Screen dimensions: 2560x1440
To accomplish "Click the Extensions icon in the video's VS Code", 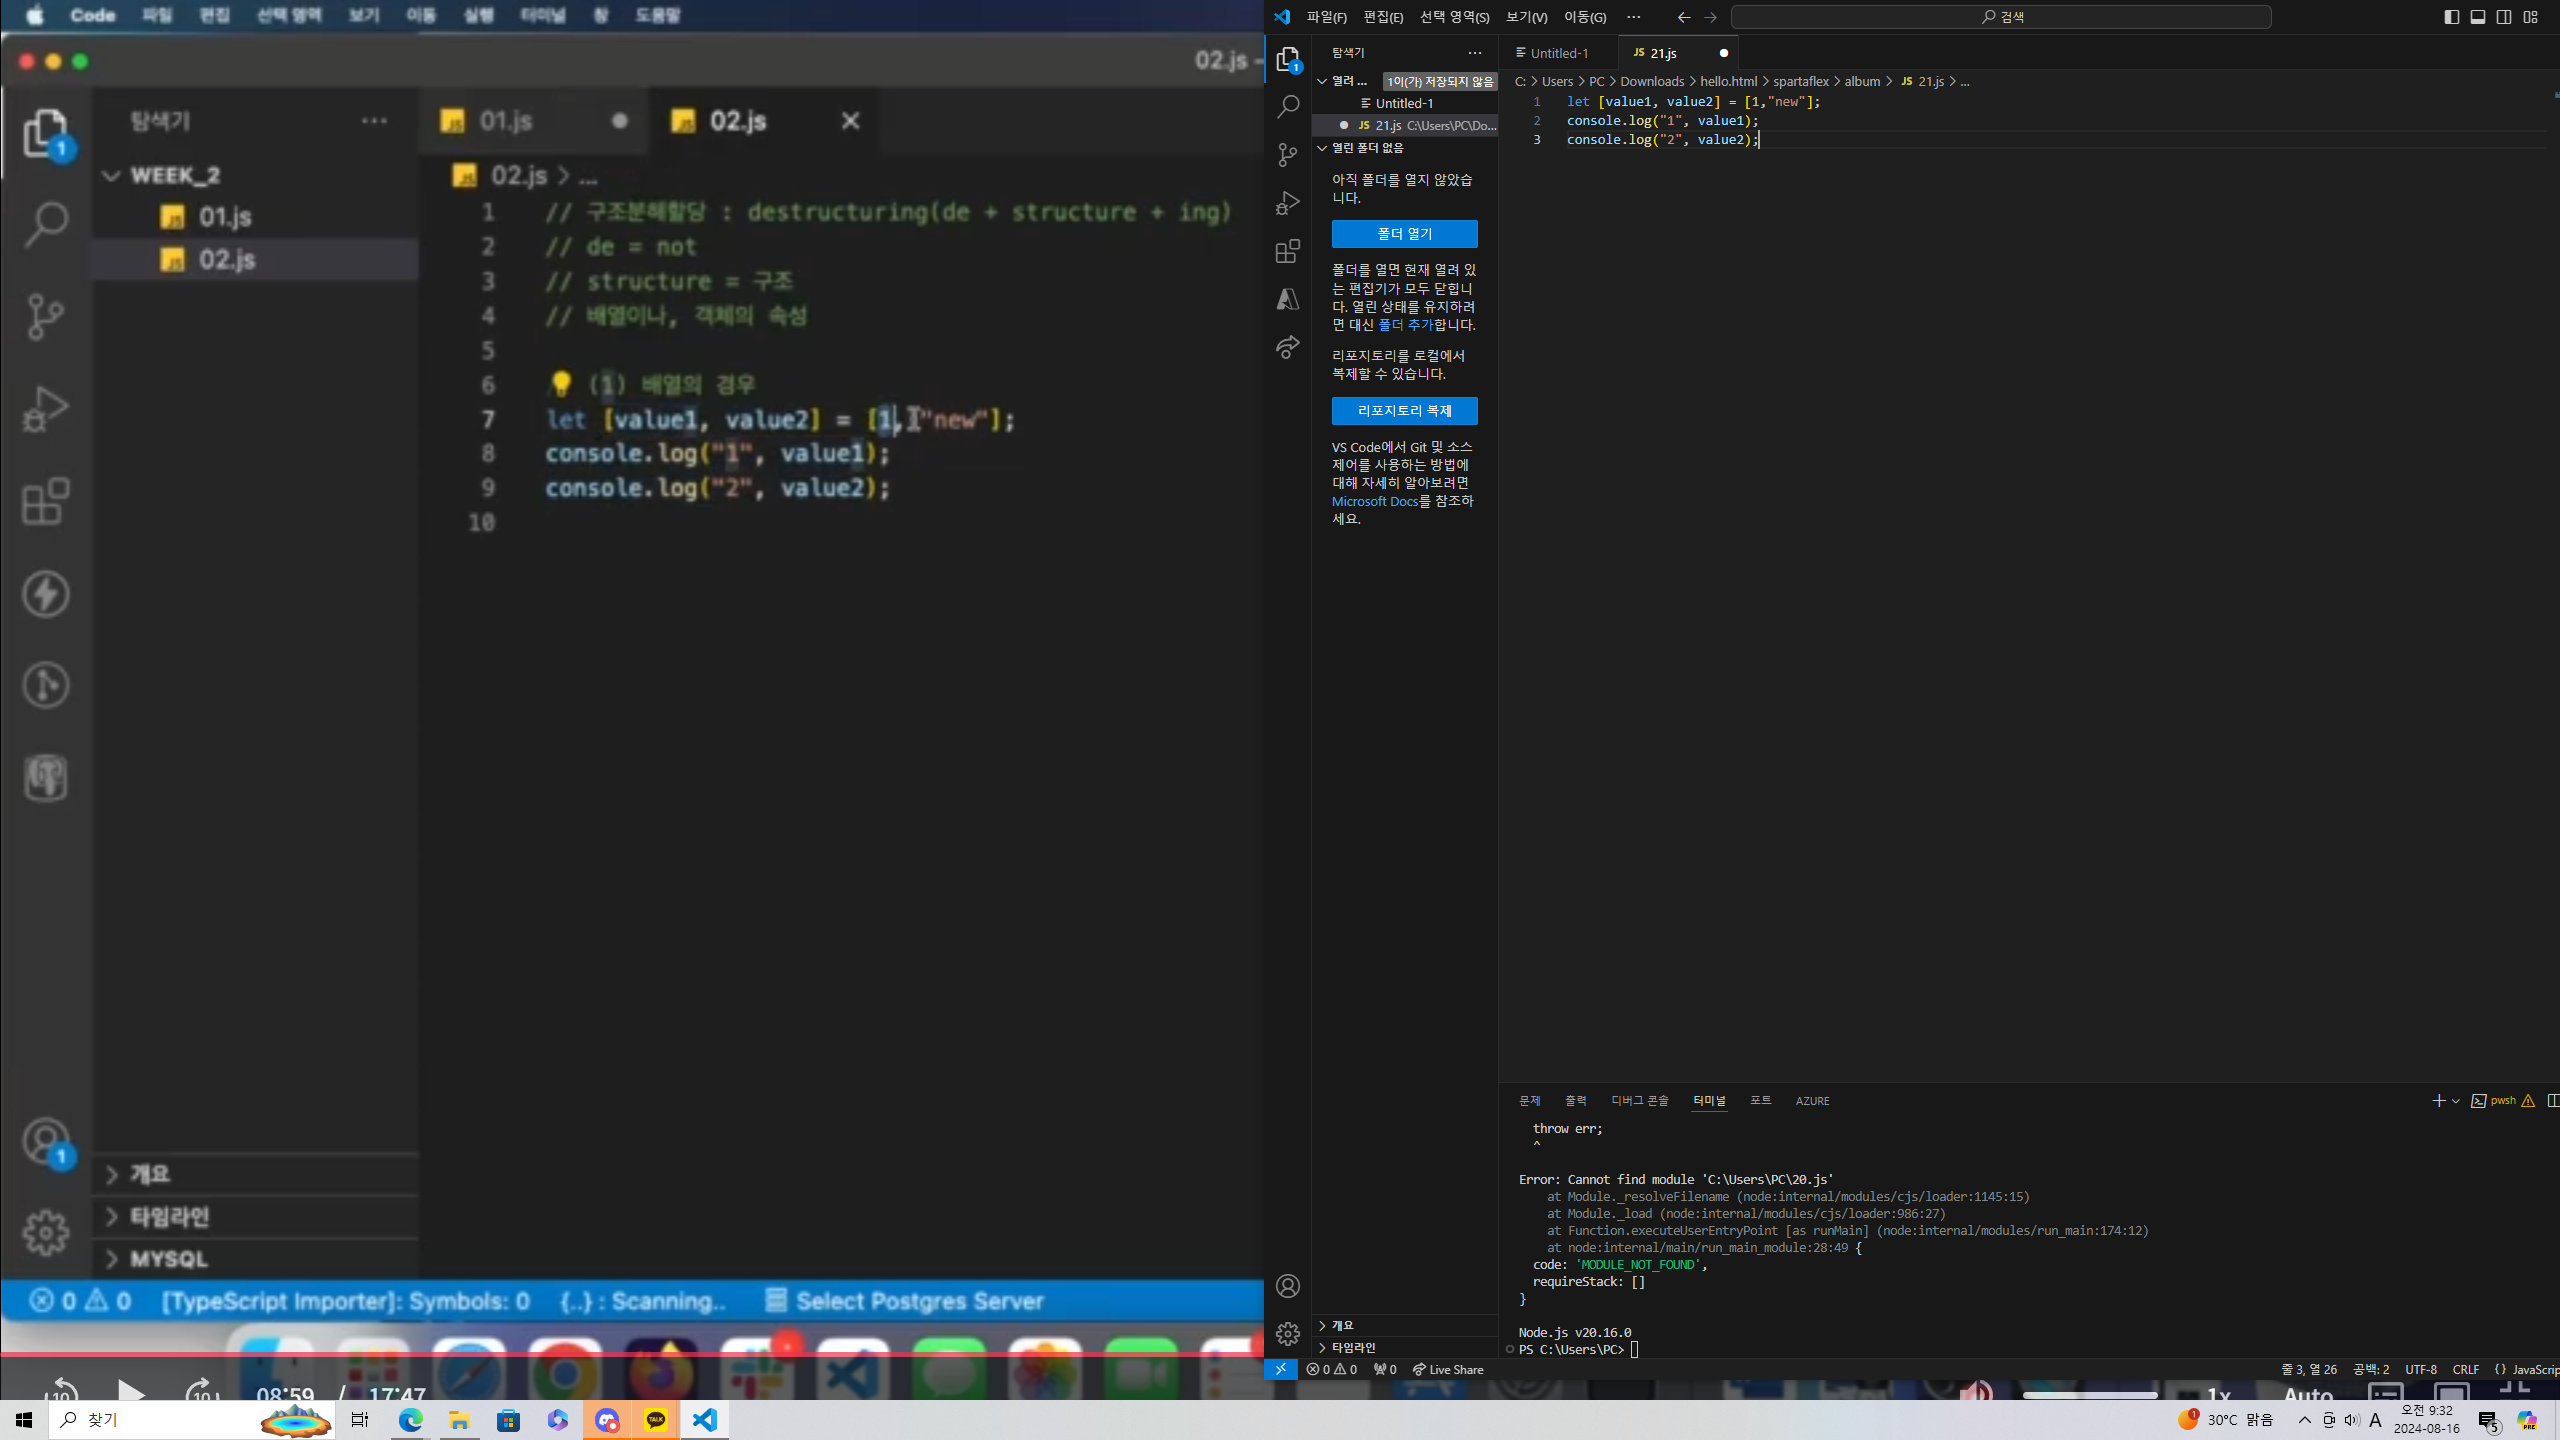I will (x=46, y=501).
